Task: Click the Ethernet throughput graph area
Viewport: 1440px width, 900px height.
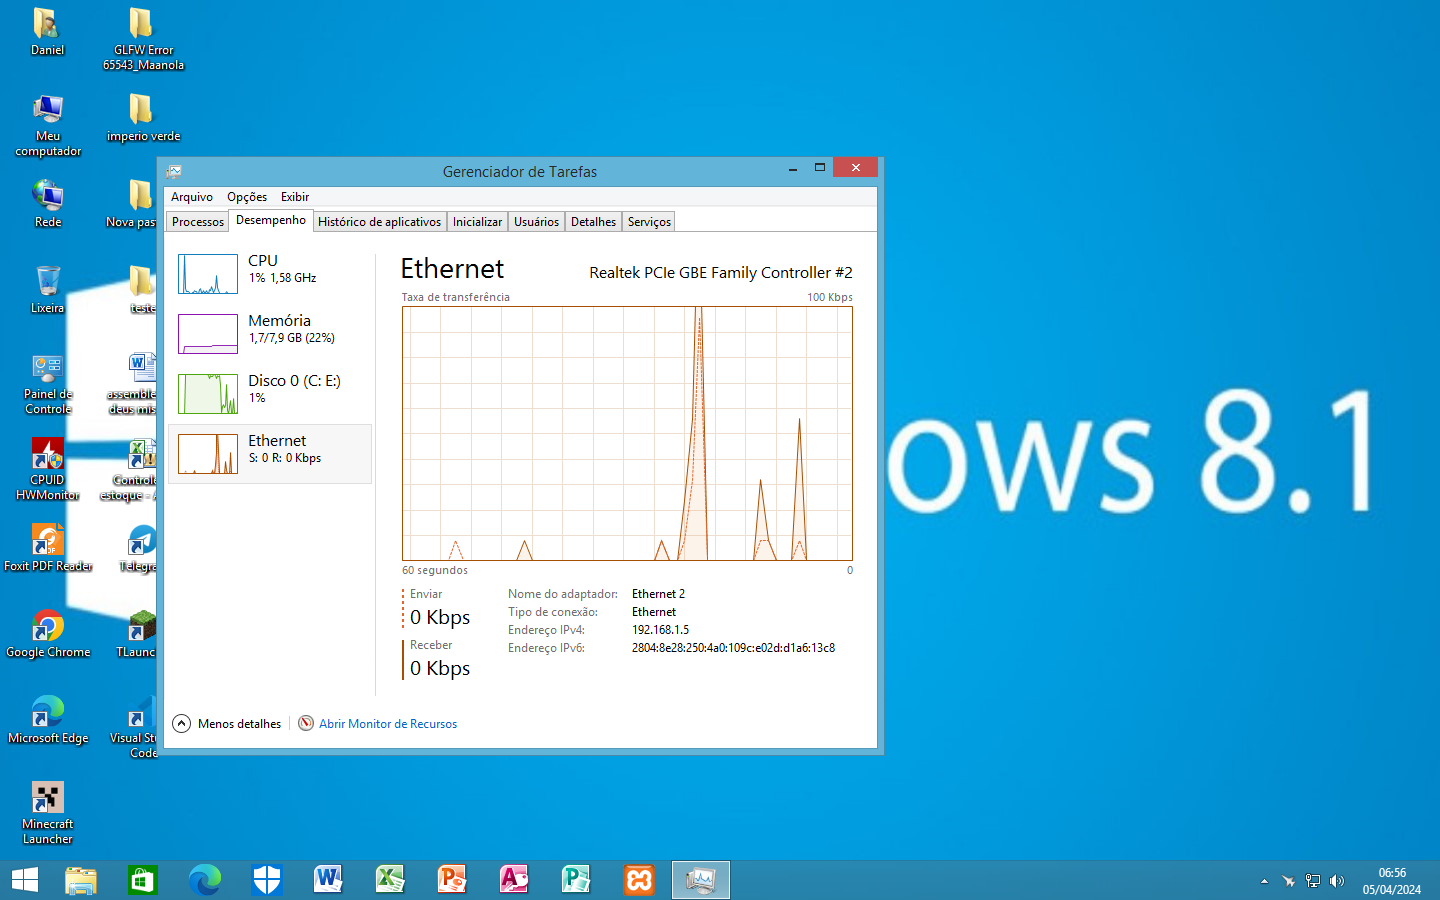Action: coord(627,433)
